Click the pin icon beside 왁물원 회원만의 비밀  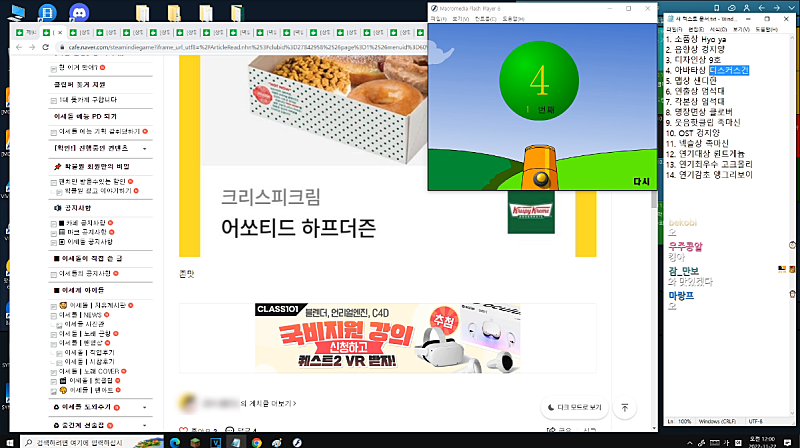tap(58, 166)
